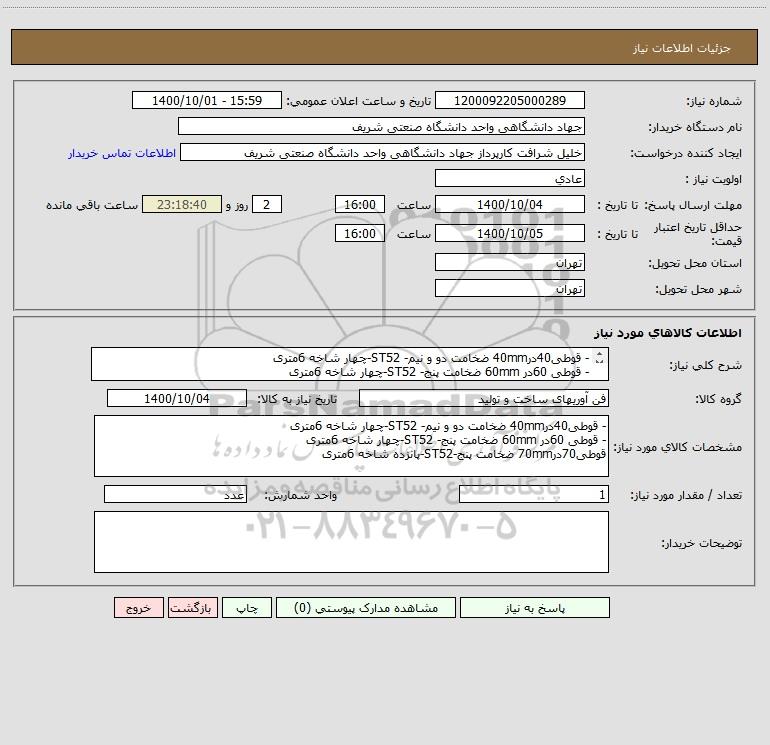
Task: Click the price validity date 1400/10/05
Action: pos(510,233)
